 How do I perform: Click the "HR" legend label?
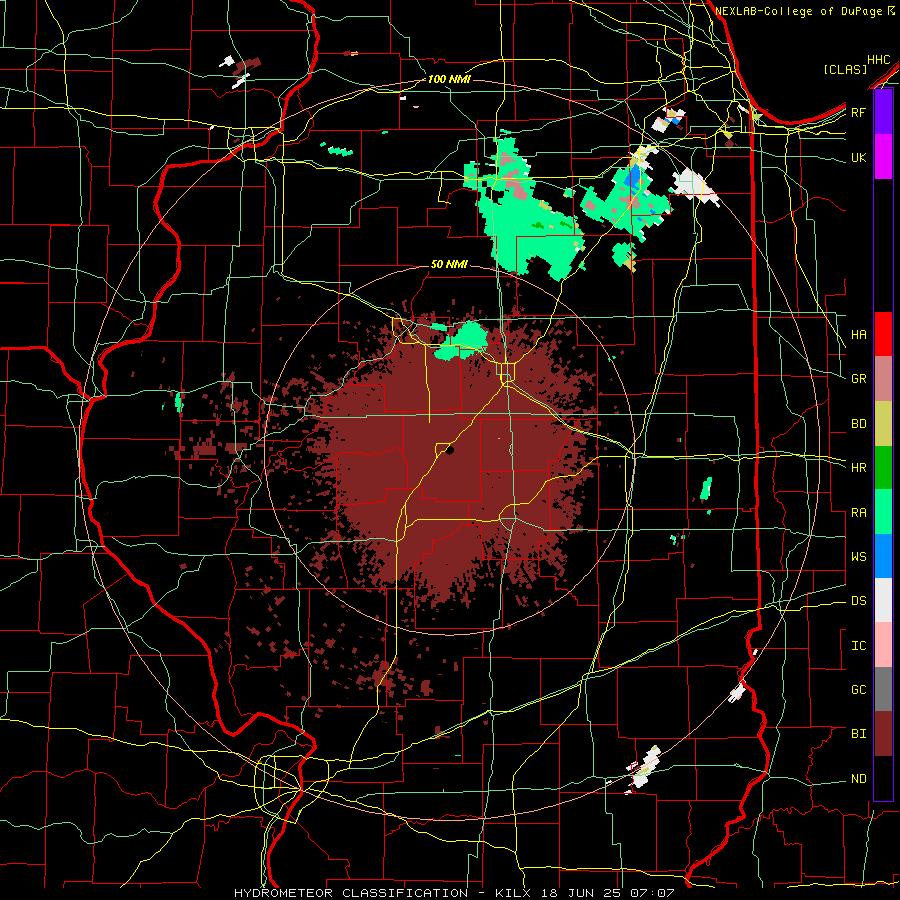859,468
